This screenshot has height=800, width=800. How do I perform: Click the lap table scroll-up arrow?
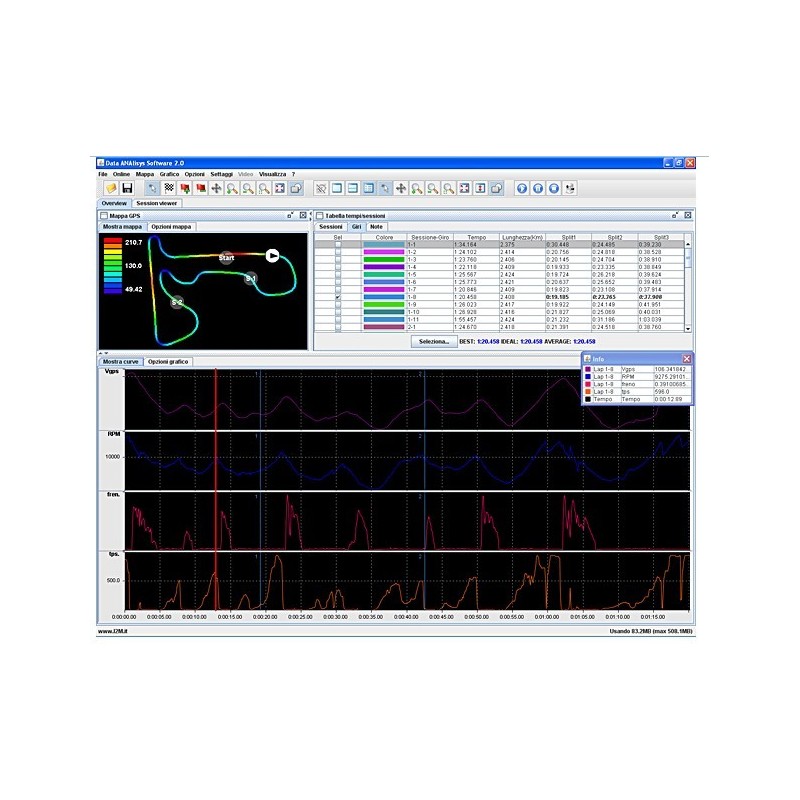point(688,244)
